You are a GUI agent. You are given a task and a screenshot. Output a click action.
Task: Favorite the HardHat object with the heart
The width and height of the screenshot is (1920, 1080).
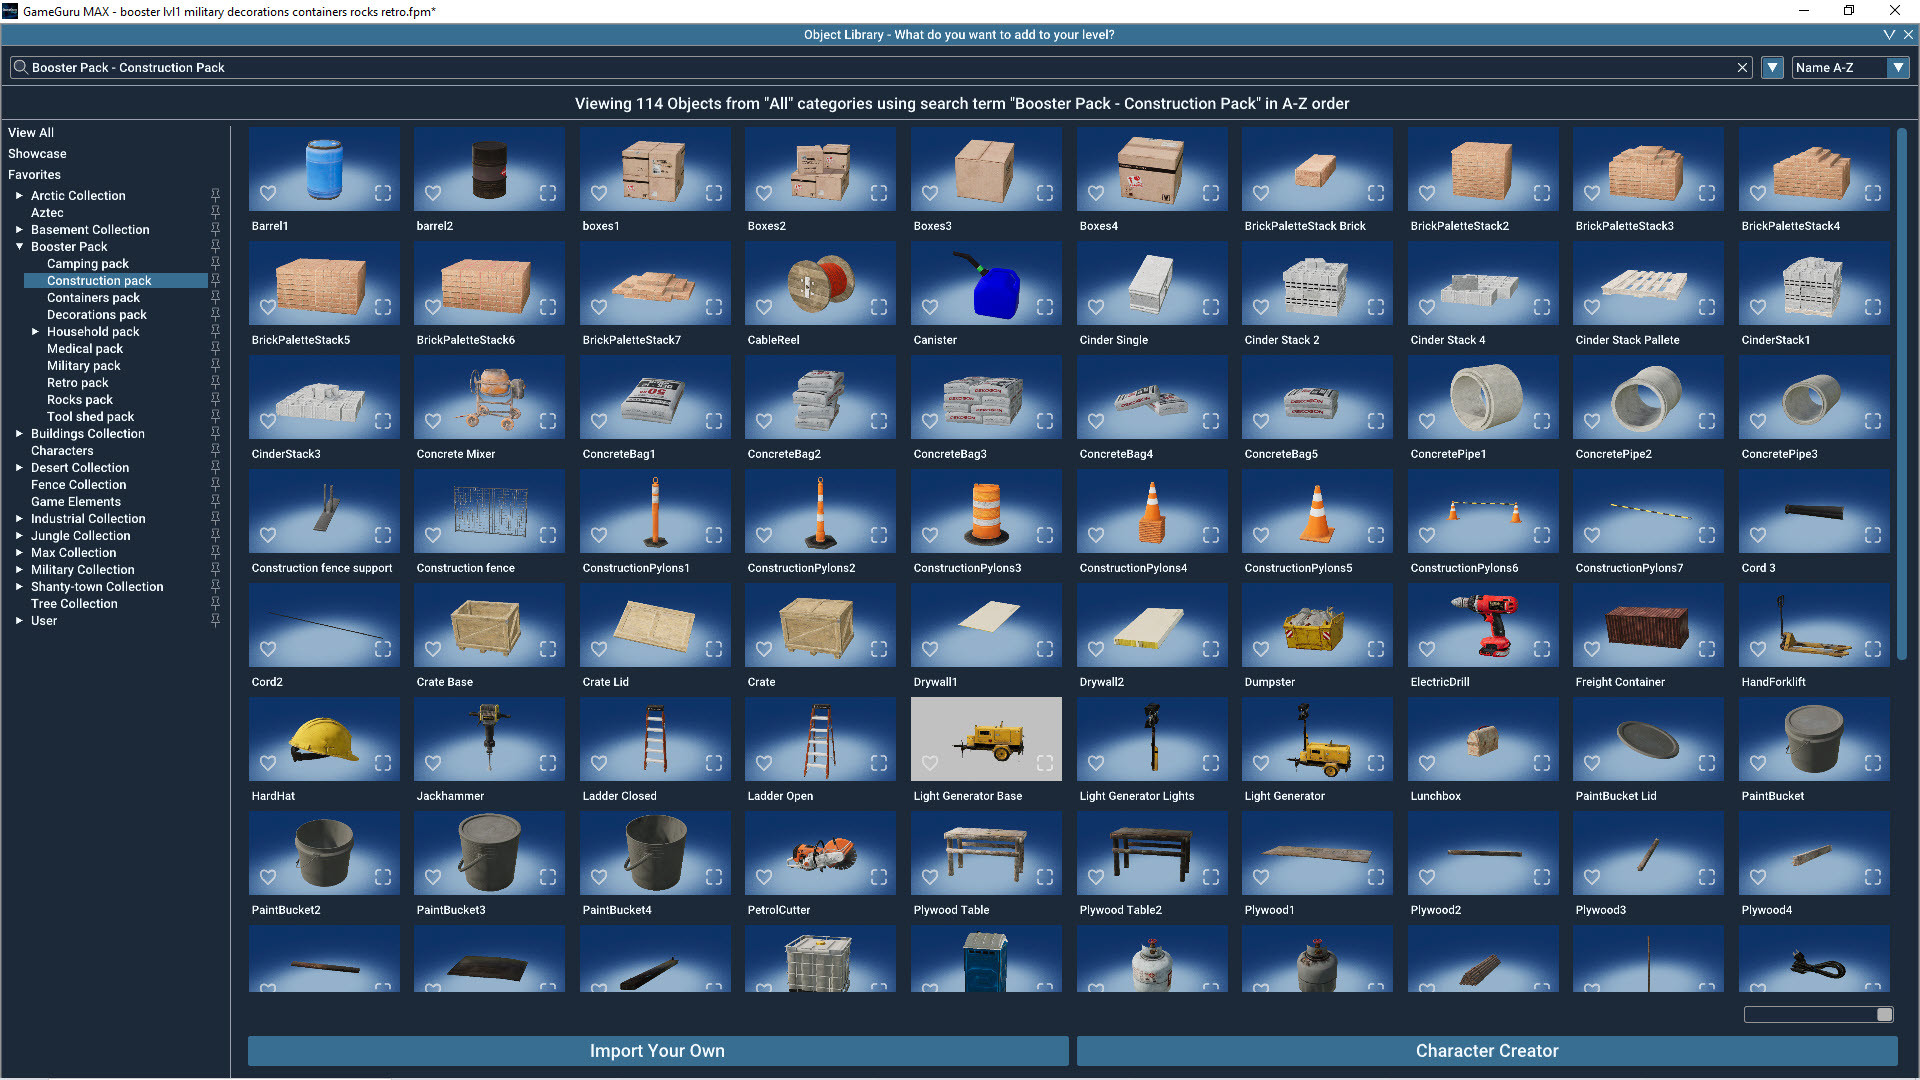[268, 763]
